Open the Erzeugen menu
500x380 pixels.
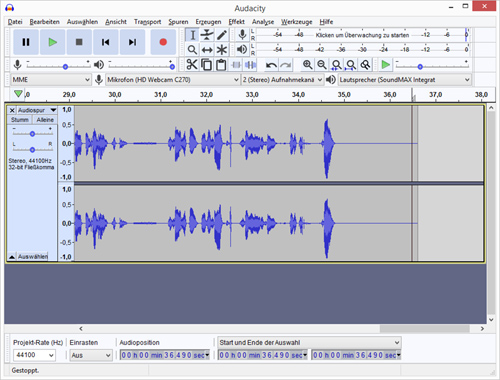[208, 22]
